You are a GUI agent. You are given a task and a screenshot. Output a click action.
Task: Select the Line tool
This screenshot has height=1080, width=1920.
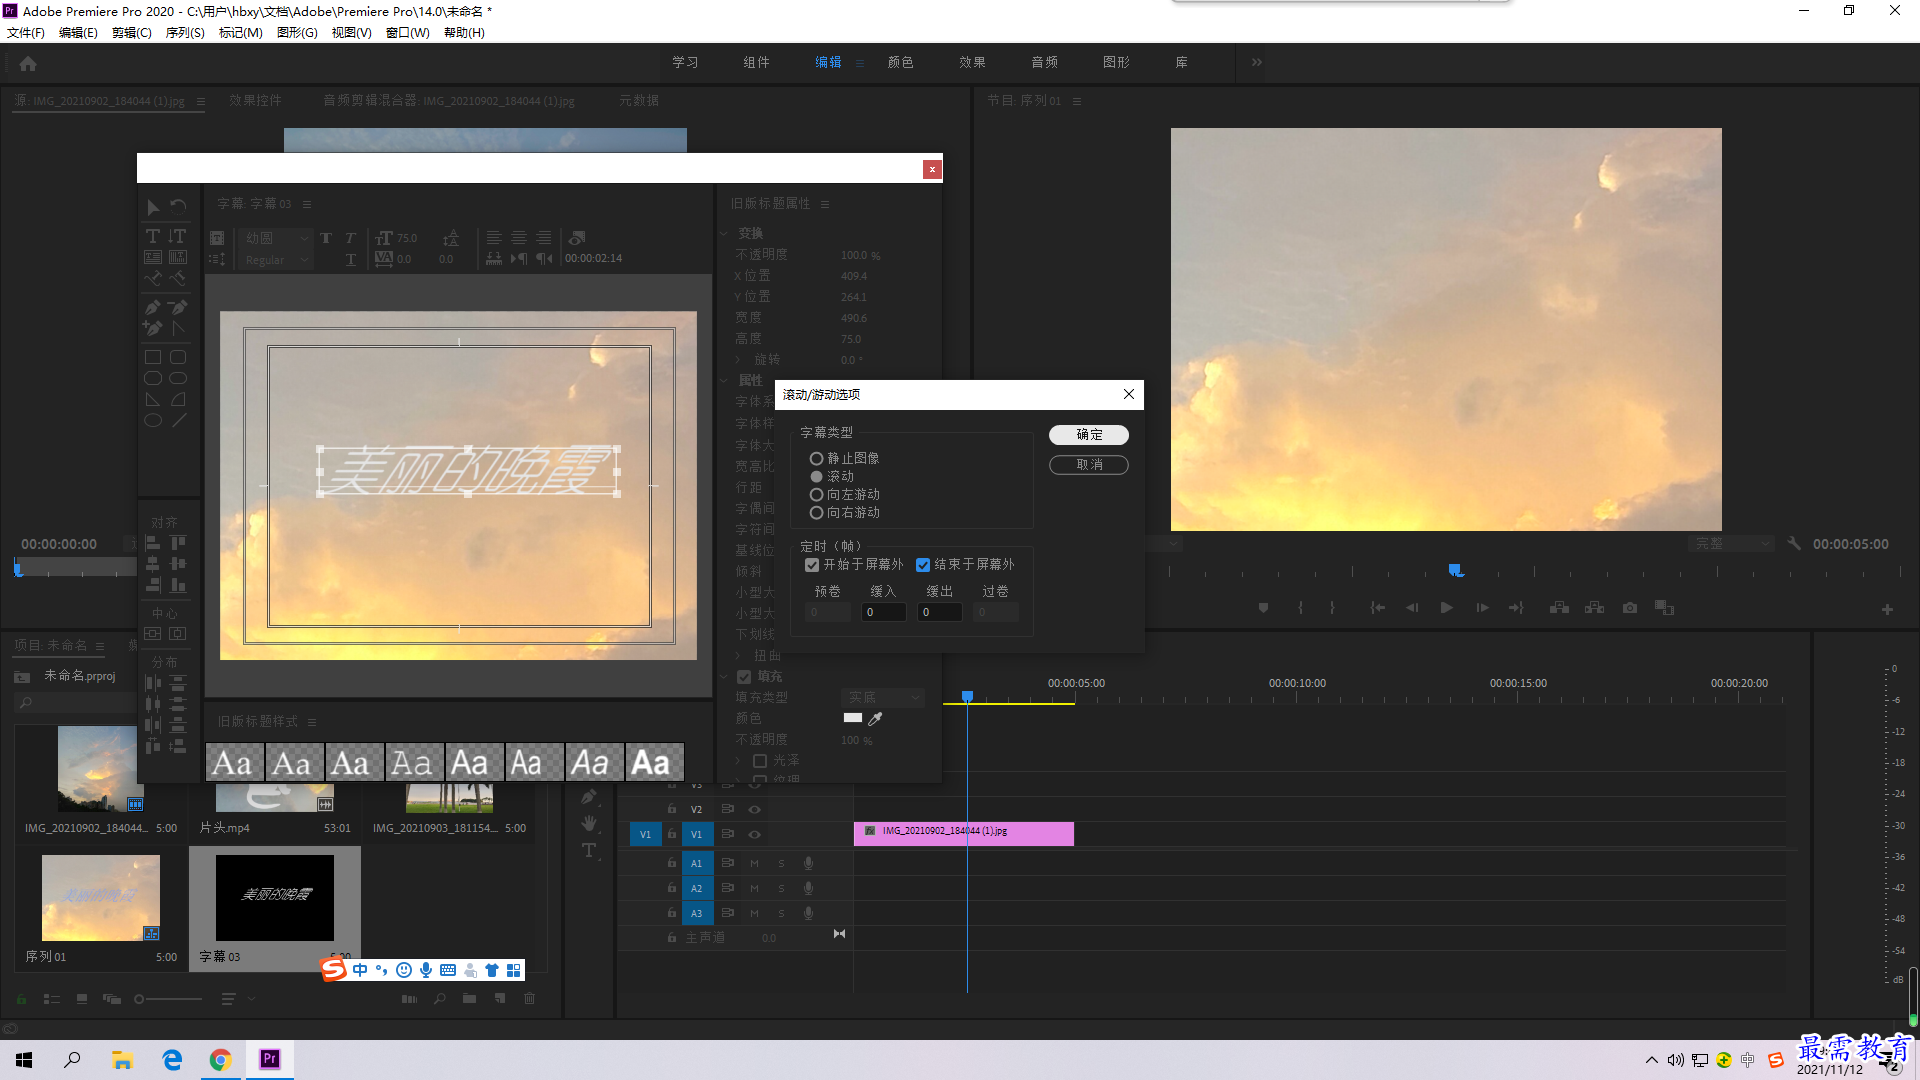[178, 421]
